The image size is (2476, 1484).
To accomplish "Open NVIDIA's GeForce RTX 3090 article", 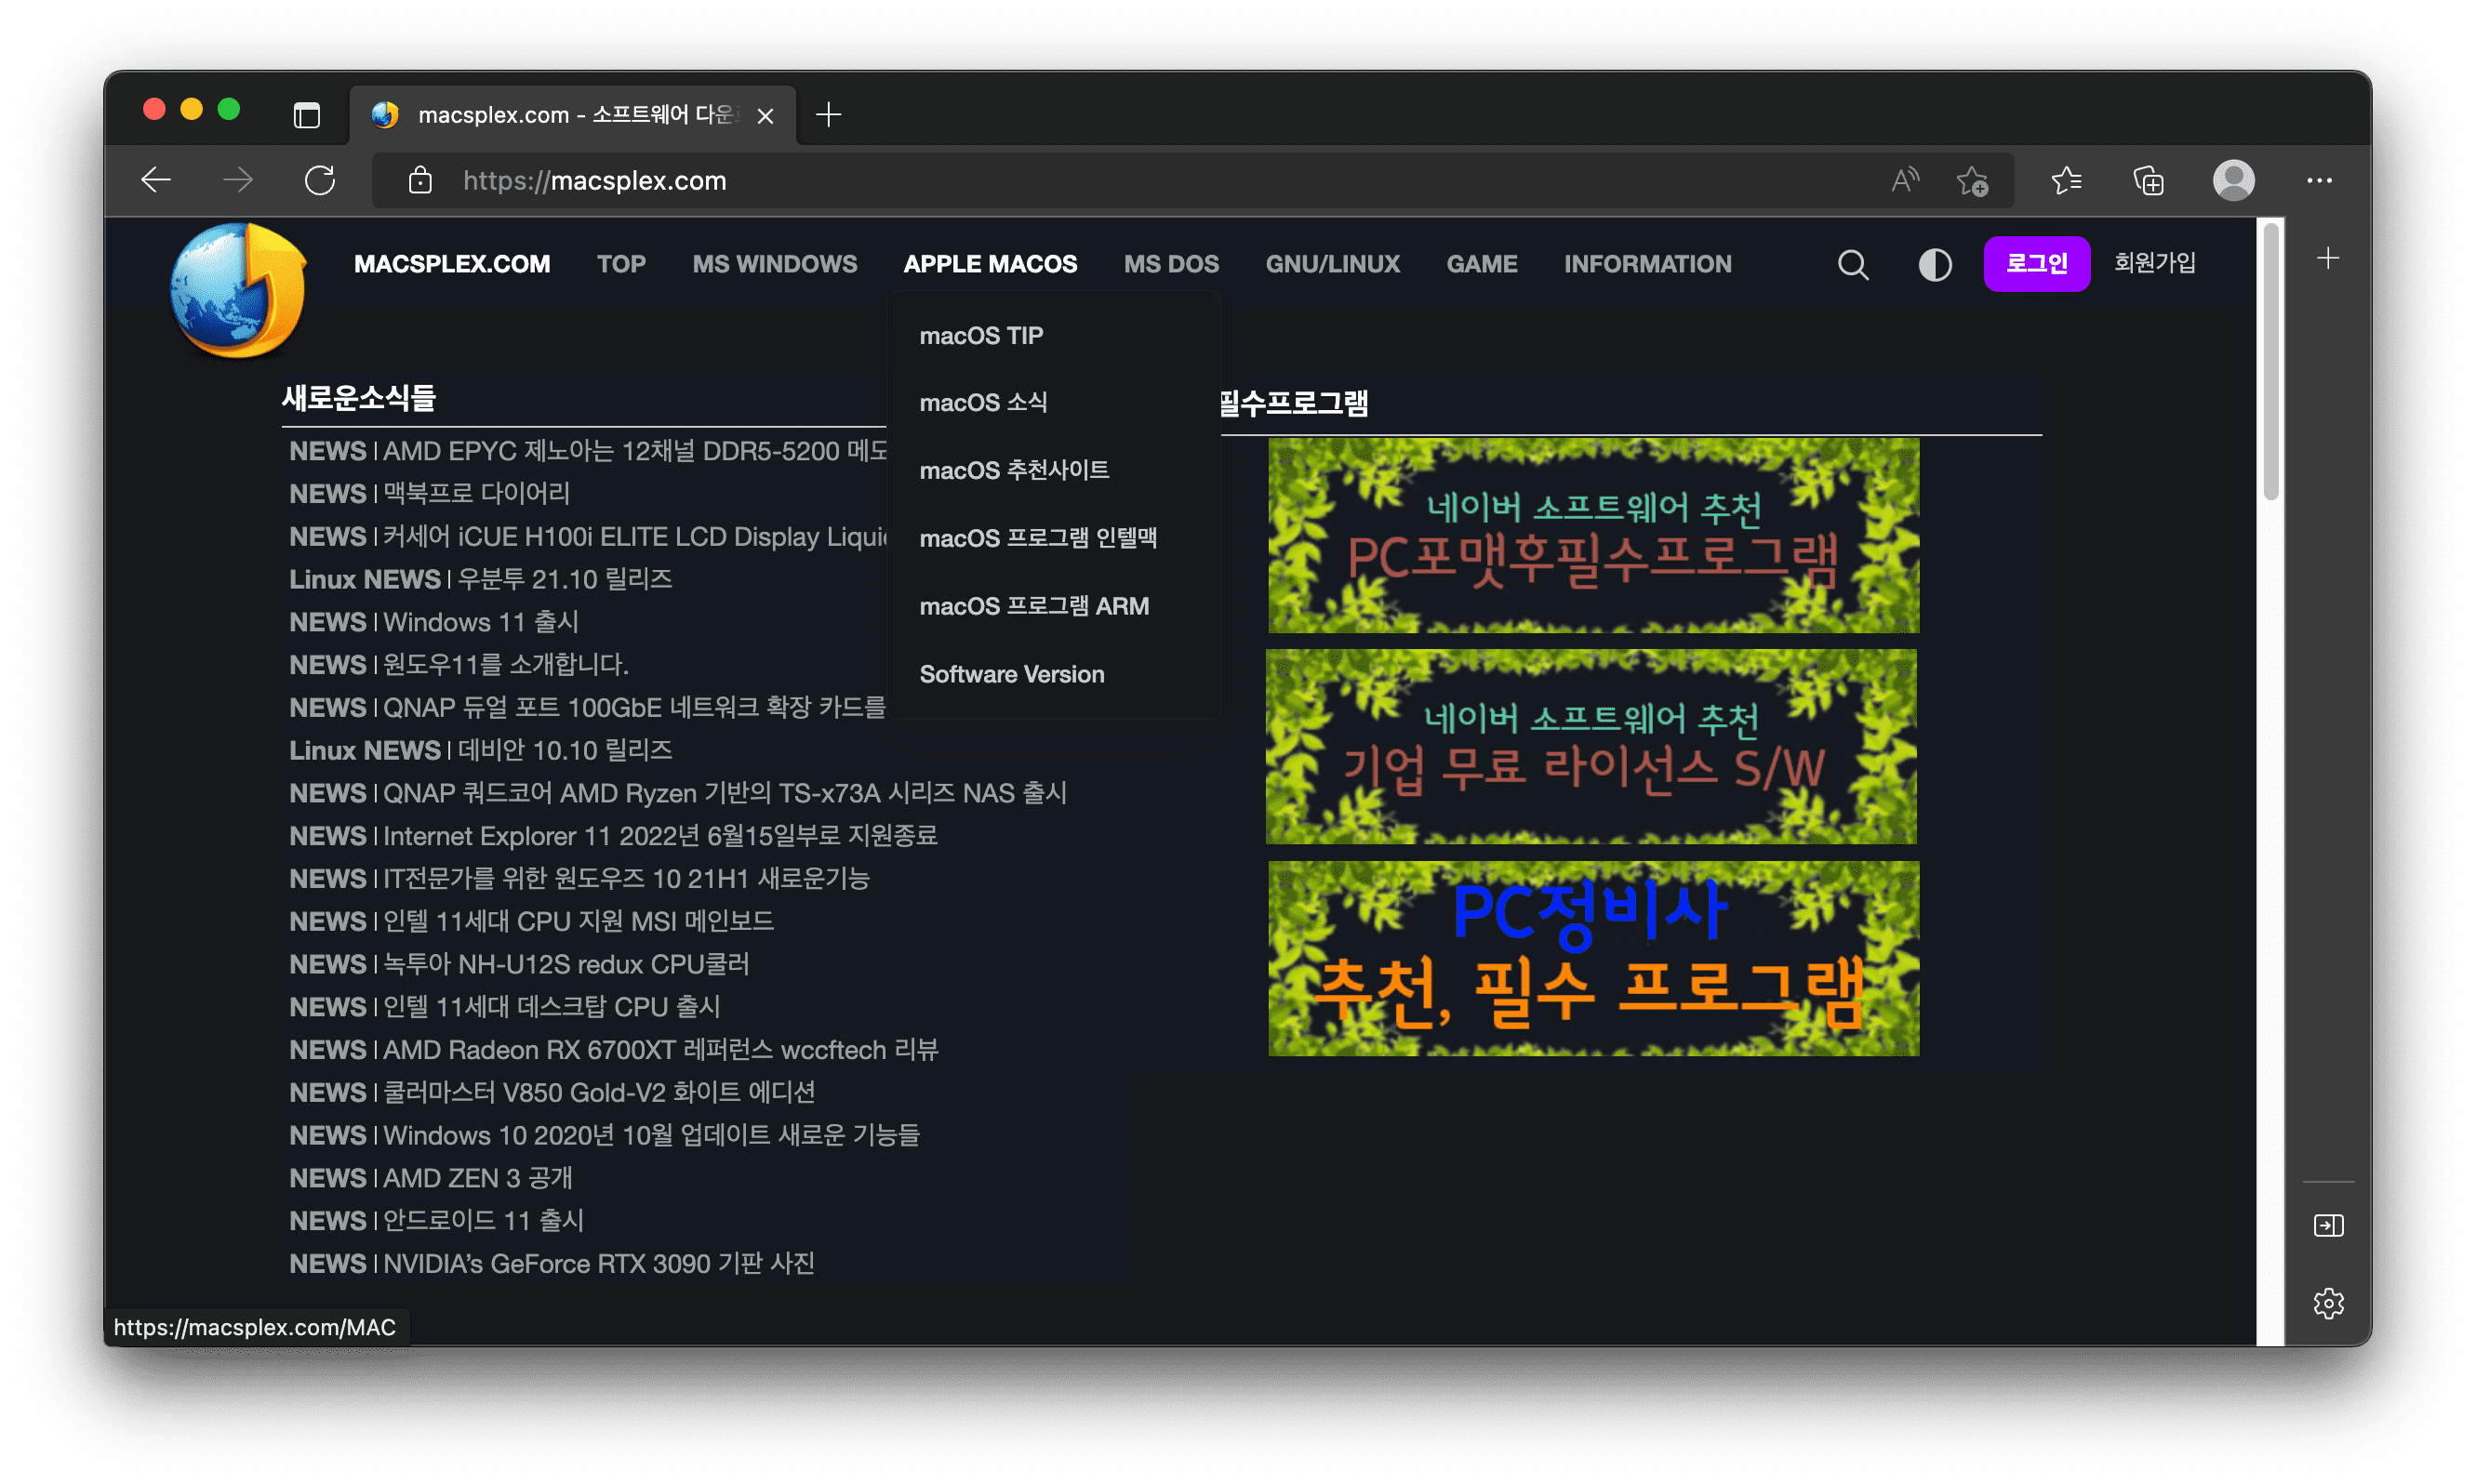I will click(599, 1263).
